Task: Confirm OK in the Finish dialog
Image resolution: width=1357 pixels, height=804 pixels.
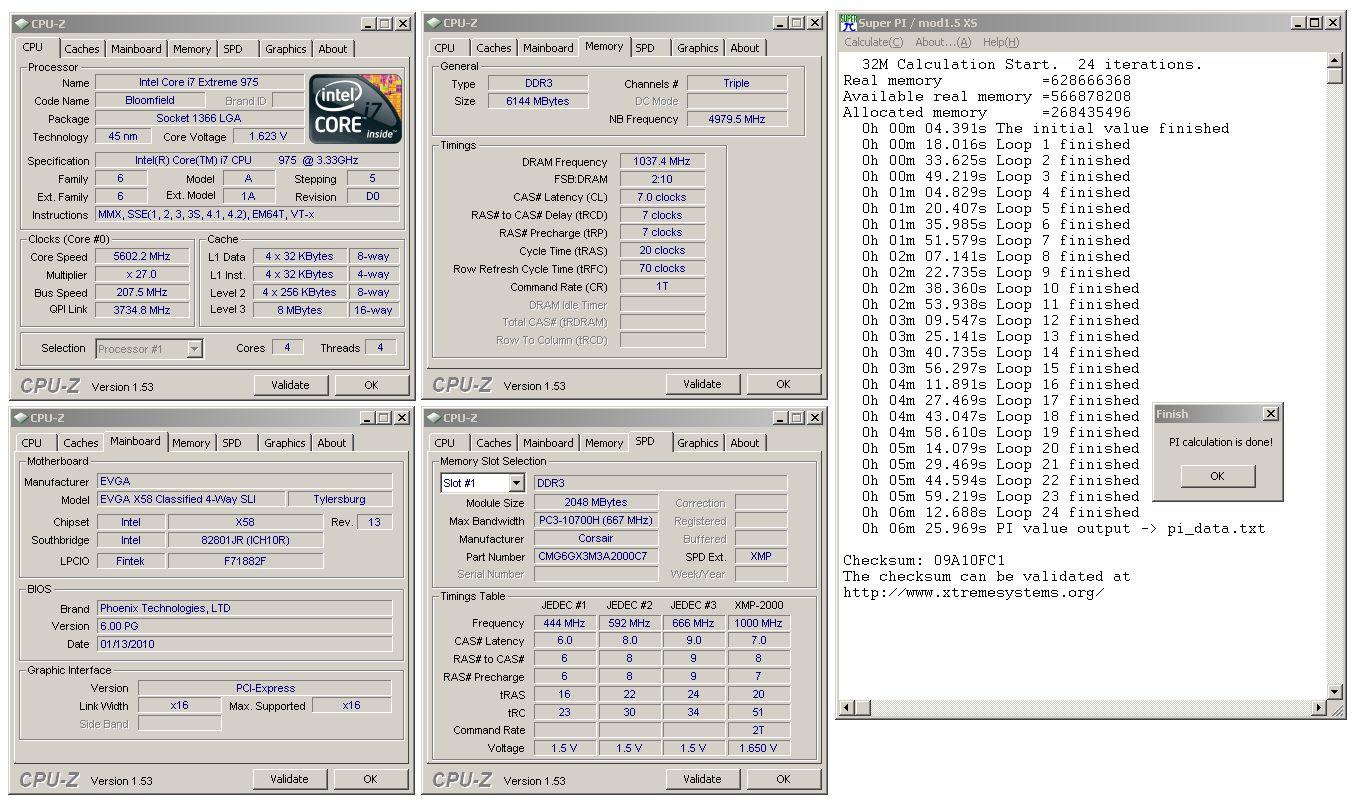Action: (1217, 476)
